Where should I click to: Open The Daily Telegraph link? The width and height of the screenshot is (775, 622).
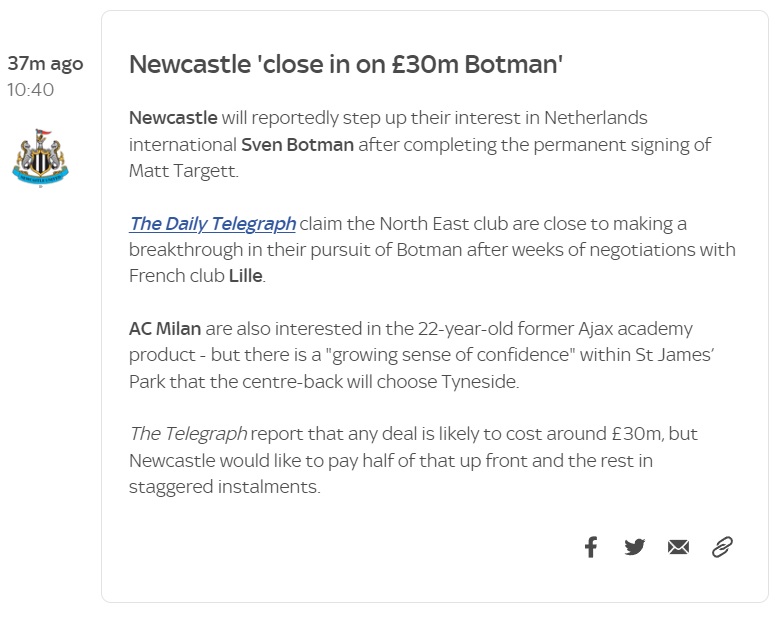212,223
